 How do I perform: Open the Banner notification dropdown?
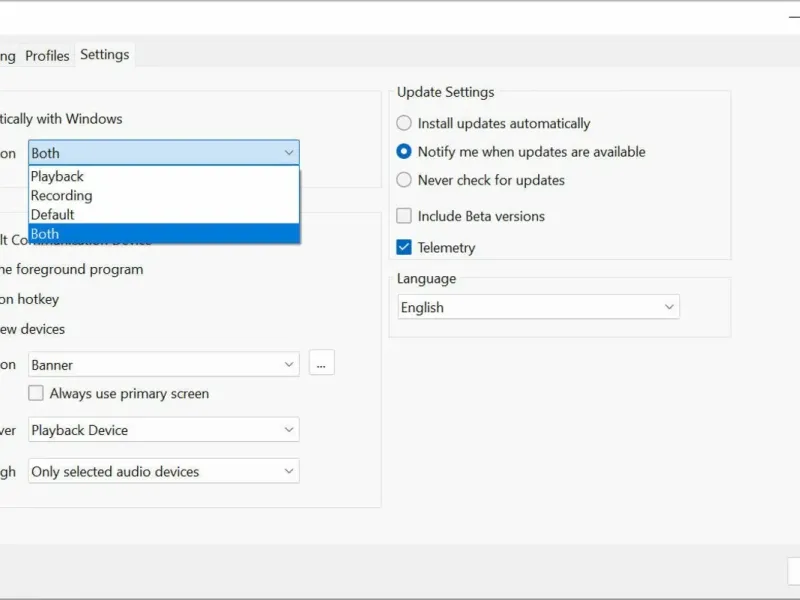click(163, 365)
